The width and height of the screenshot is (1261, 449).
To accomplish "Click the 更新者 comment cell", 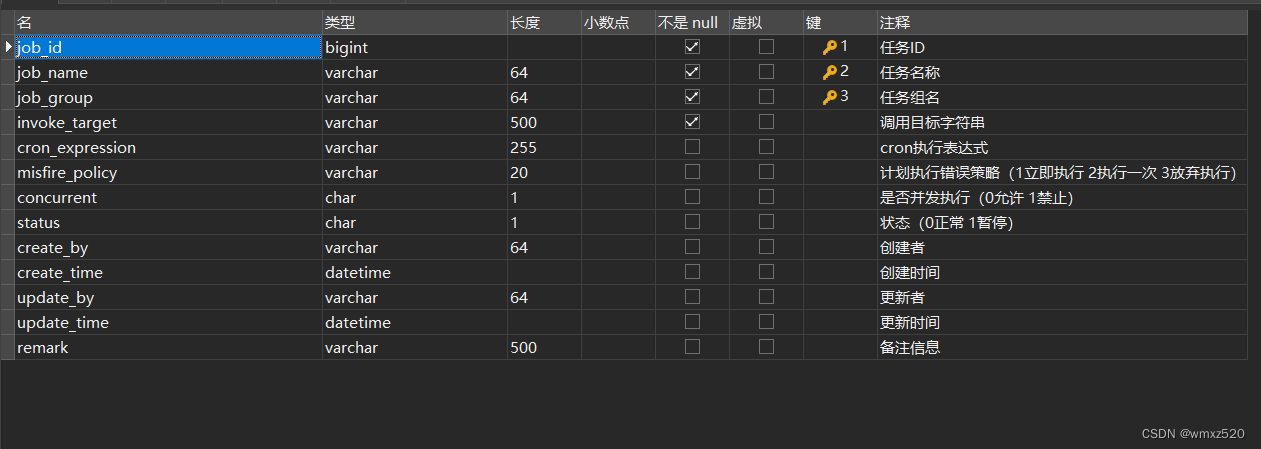I will (x=1062, y=297).
